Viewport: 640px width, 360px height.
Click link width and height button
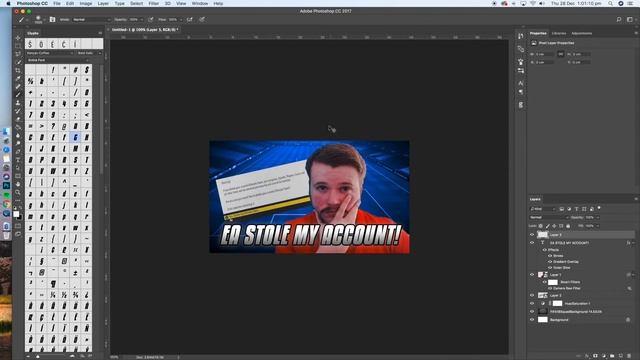560,54
